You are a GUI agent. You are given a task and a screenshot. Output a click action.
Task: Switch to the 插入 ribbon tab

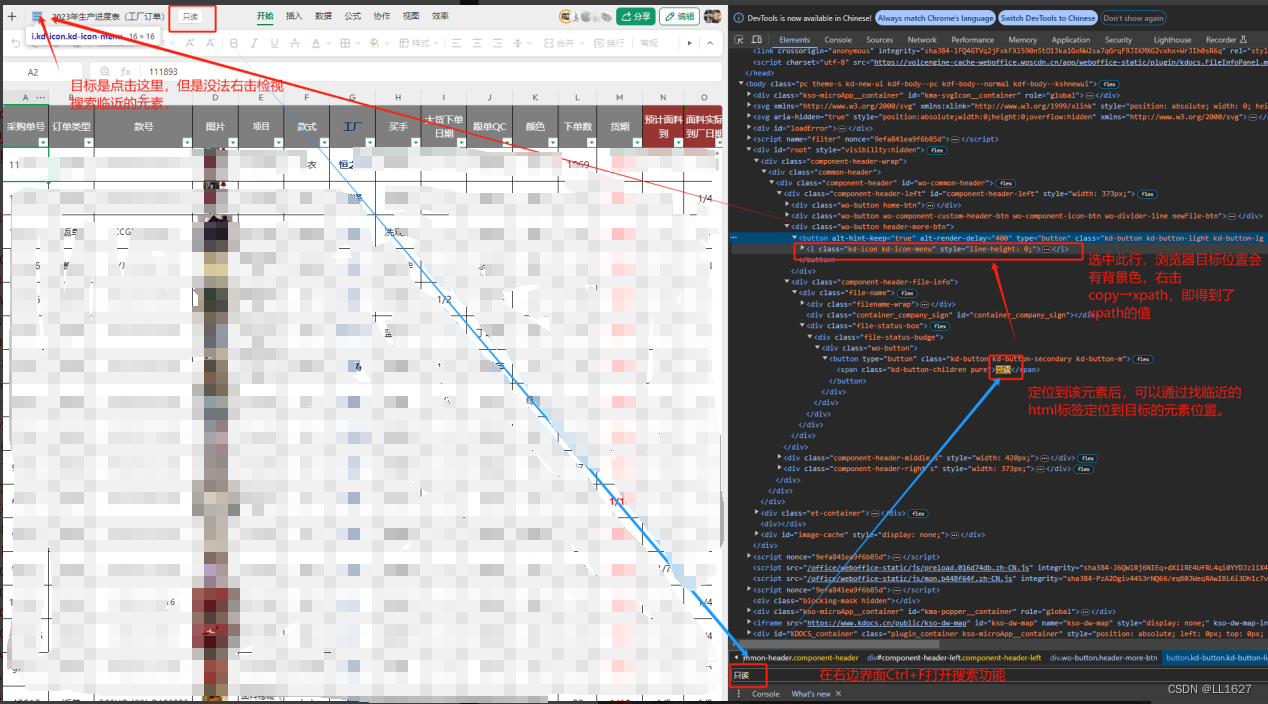click(x=294, y=16)
